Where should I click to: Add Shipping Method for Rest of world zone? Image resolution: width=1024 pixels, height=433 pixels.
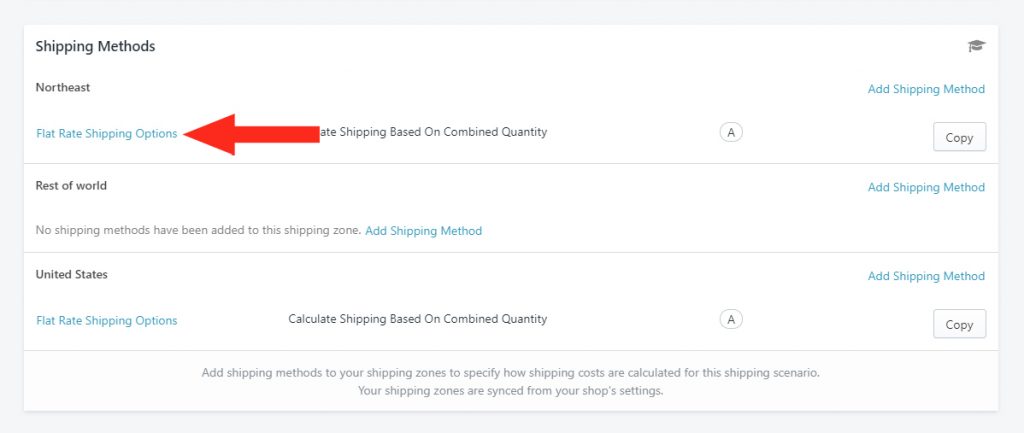point(926,187)
